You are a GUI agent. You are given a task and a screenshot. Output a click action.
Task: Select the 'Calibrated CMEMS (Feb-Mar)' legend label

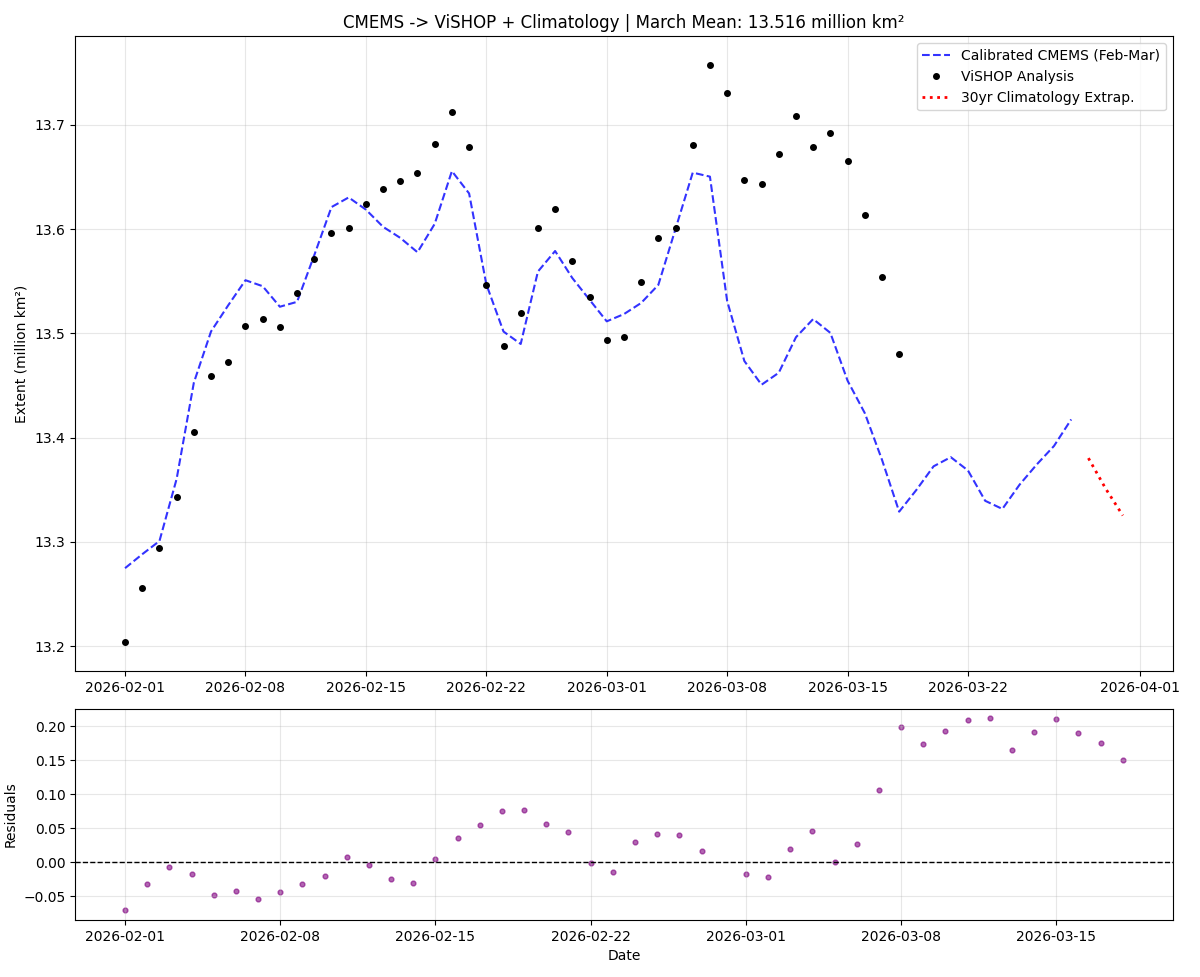(x=1060, y=56)
